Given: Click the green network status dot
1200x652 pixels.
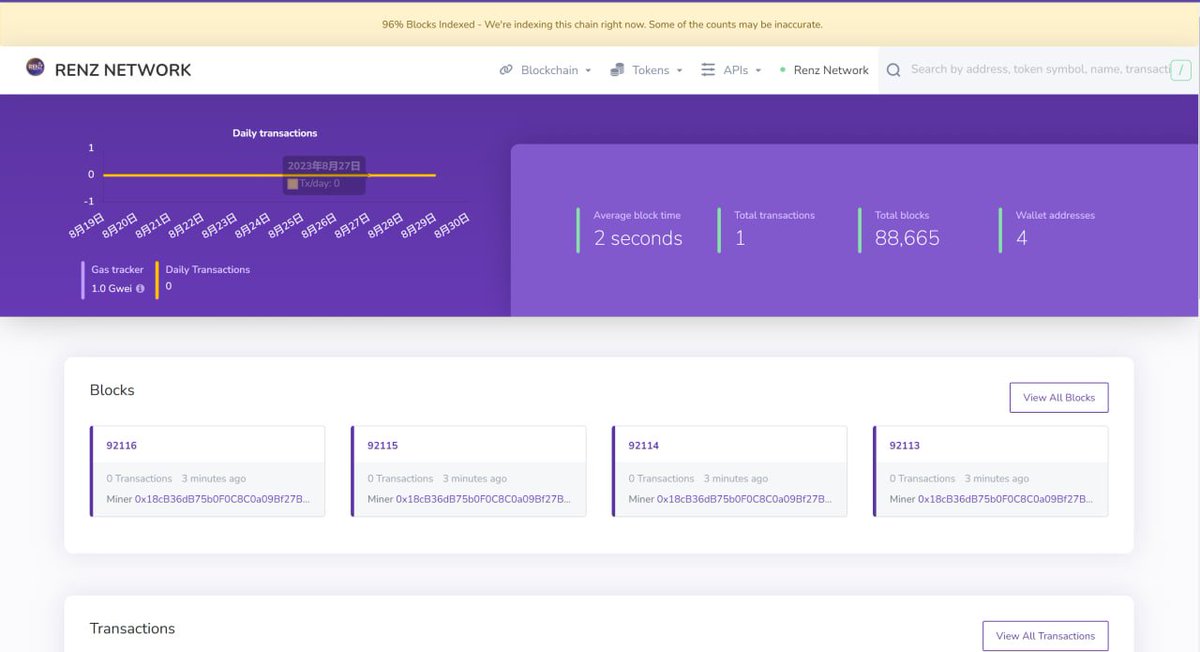Looking at the screenshot, I should (x=783, y=70).
